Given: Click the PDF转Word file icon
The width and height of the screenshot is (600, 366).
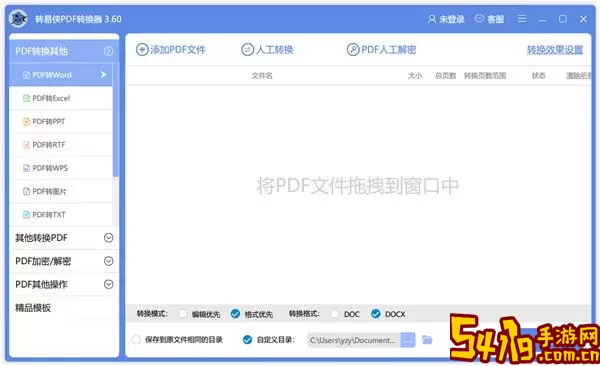Looking at the screenshot, I should click(x=26, y=75).
